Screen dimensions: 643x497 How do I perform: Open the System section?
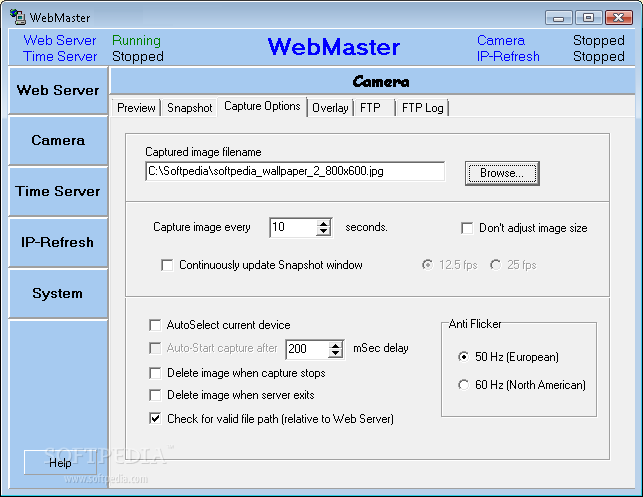point(58,293)
